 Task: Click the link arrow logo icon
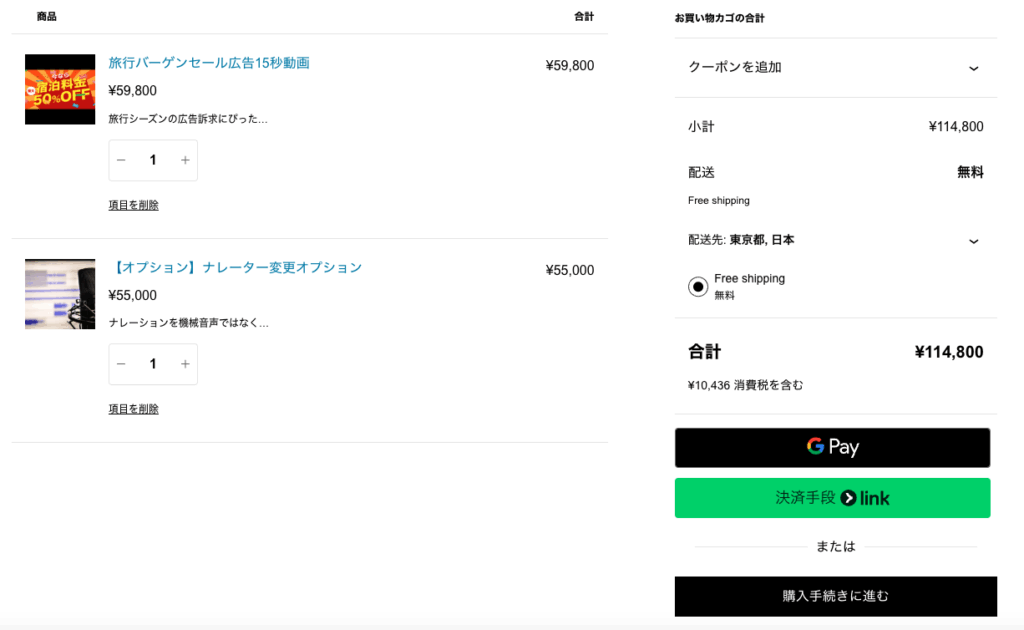848,498
